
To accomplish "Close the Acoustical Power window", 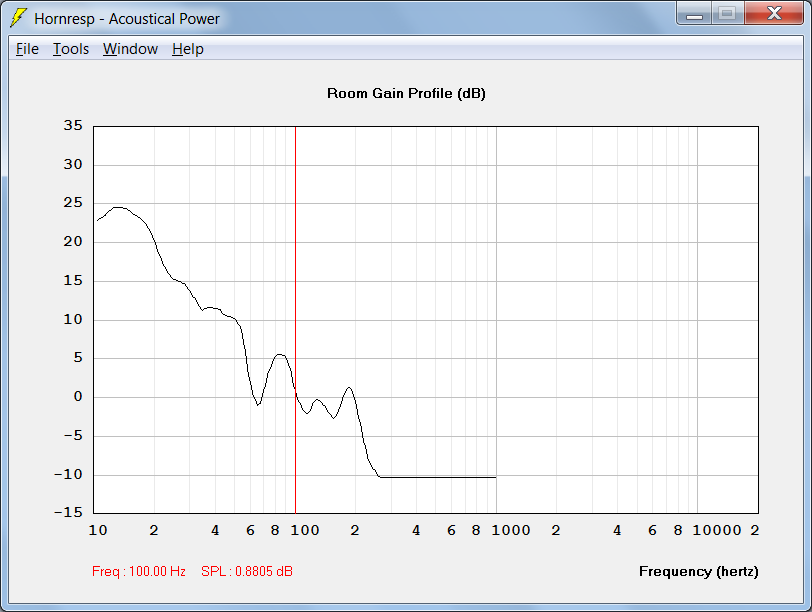I will [x=774, y=13].
